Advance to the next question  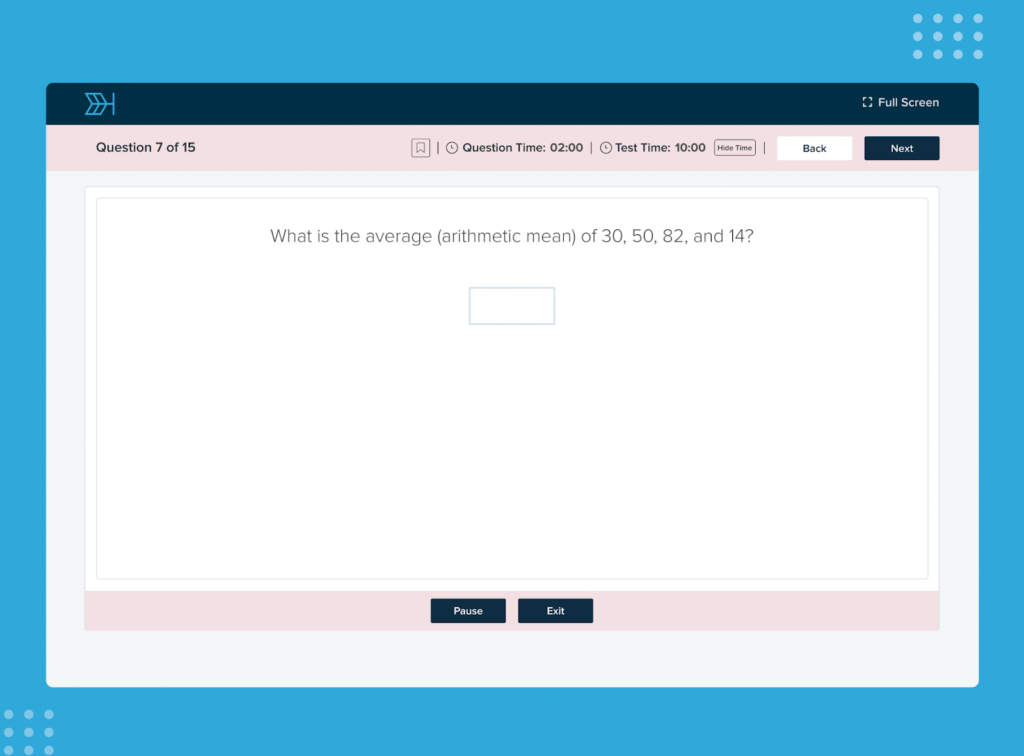pyautogui.click(x=901, y=147)
